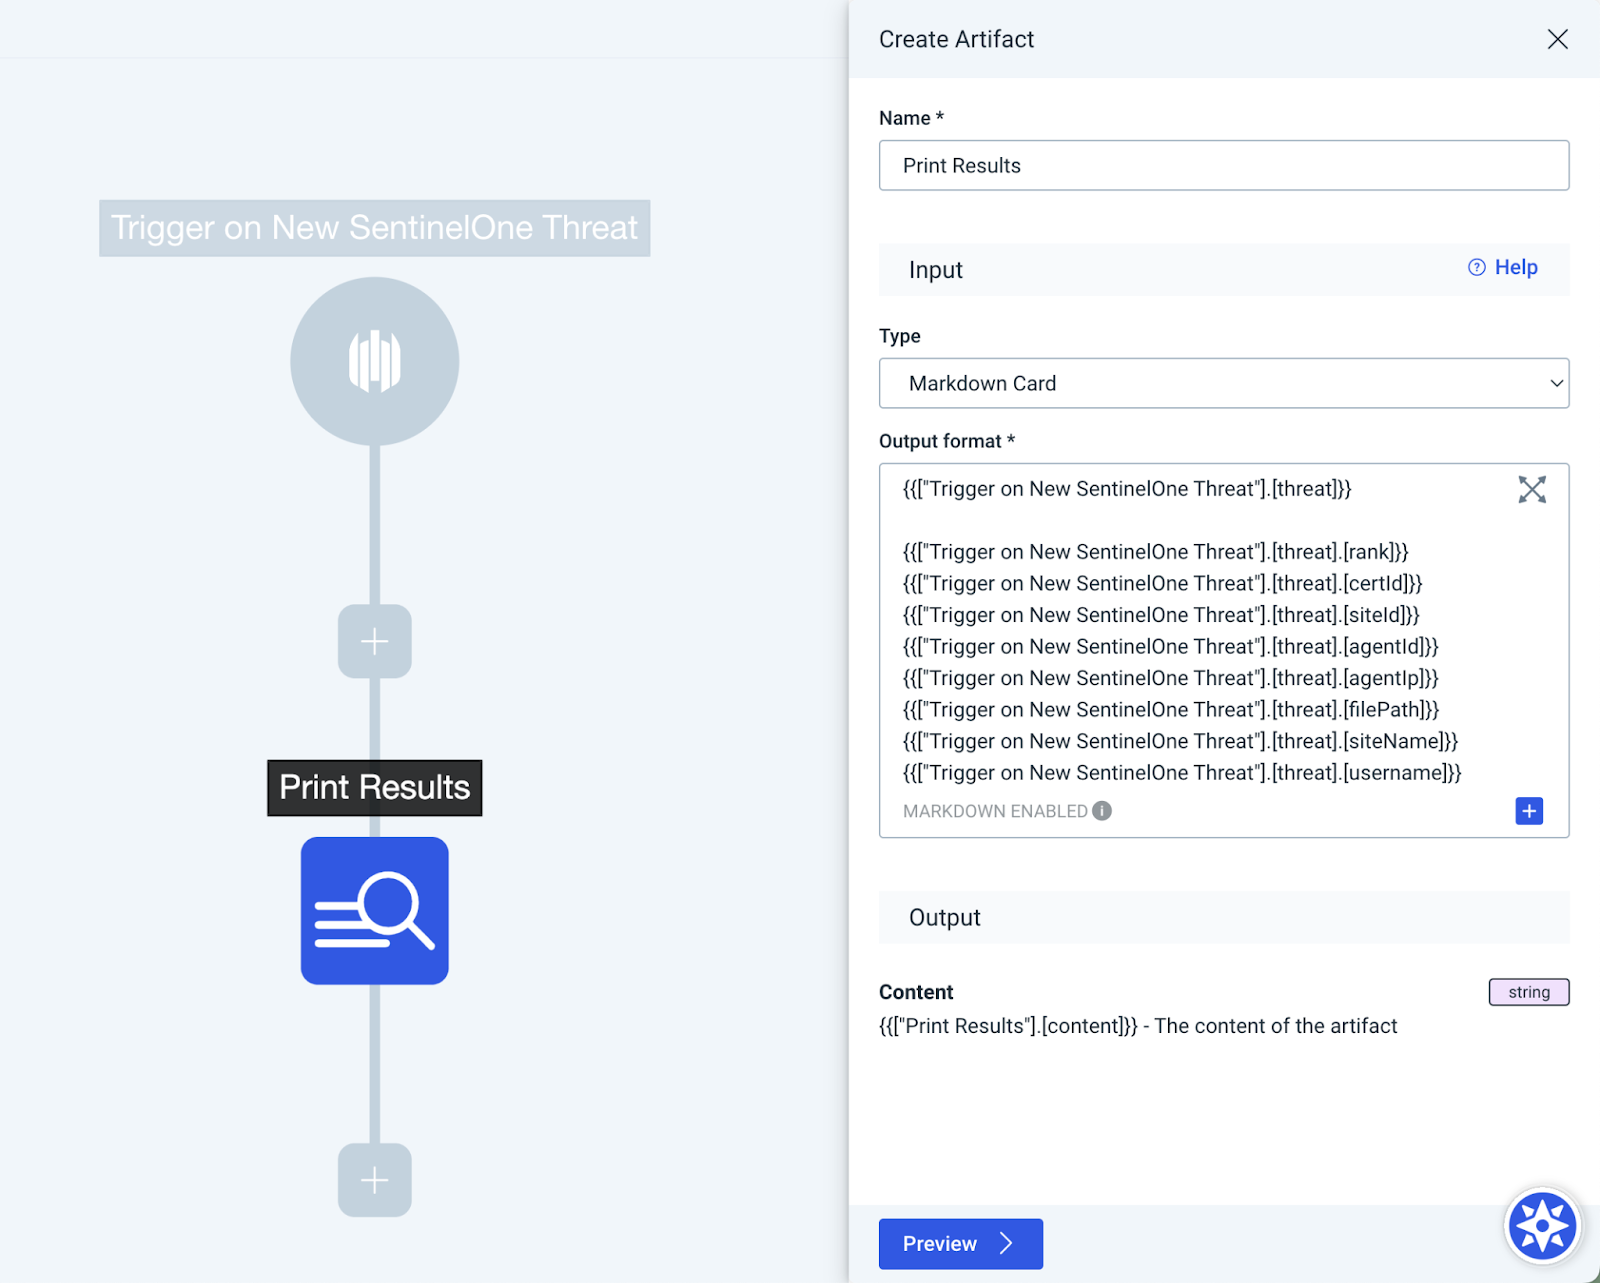
Task: Select the SentinelOne trigger node circle
Action: point(374,361)
